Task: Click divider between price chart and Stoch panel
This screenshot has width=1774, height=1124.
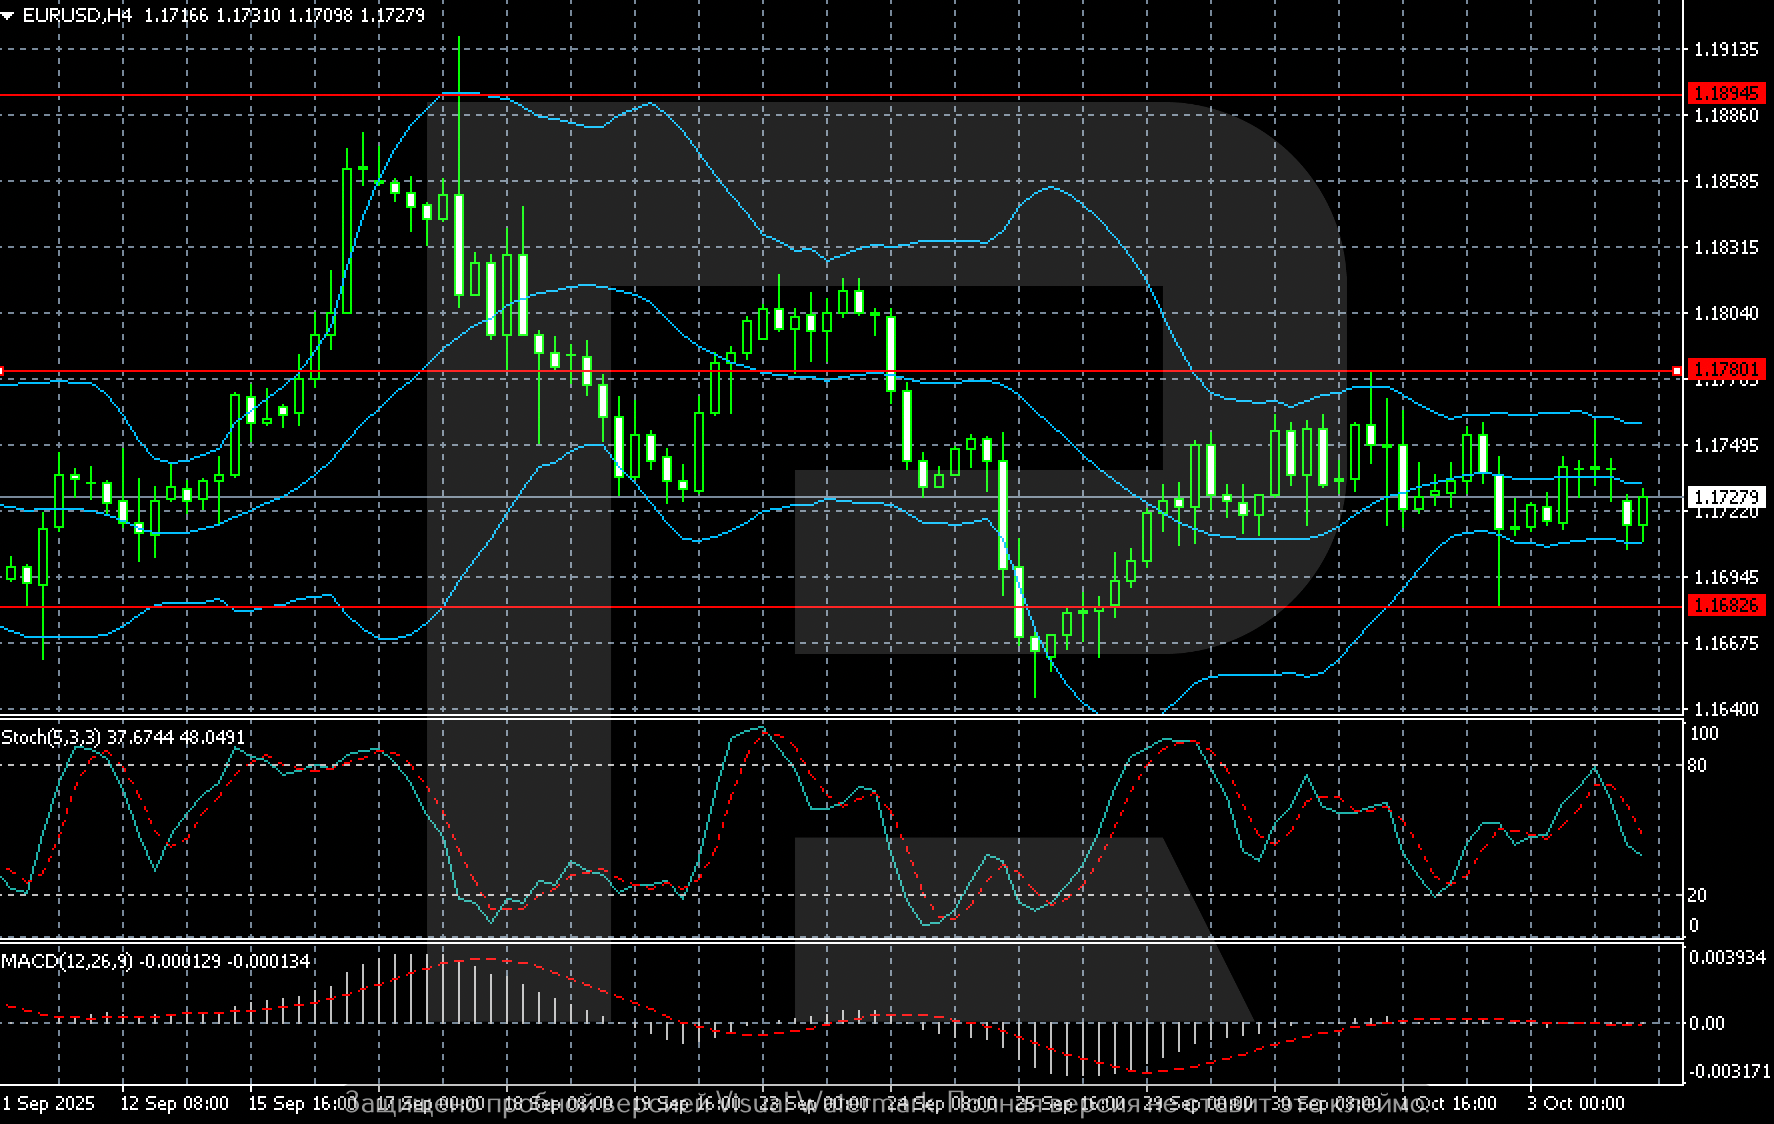Action: click(x=840, y=717)
